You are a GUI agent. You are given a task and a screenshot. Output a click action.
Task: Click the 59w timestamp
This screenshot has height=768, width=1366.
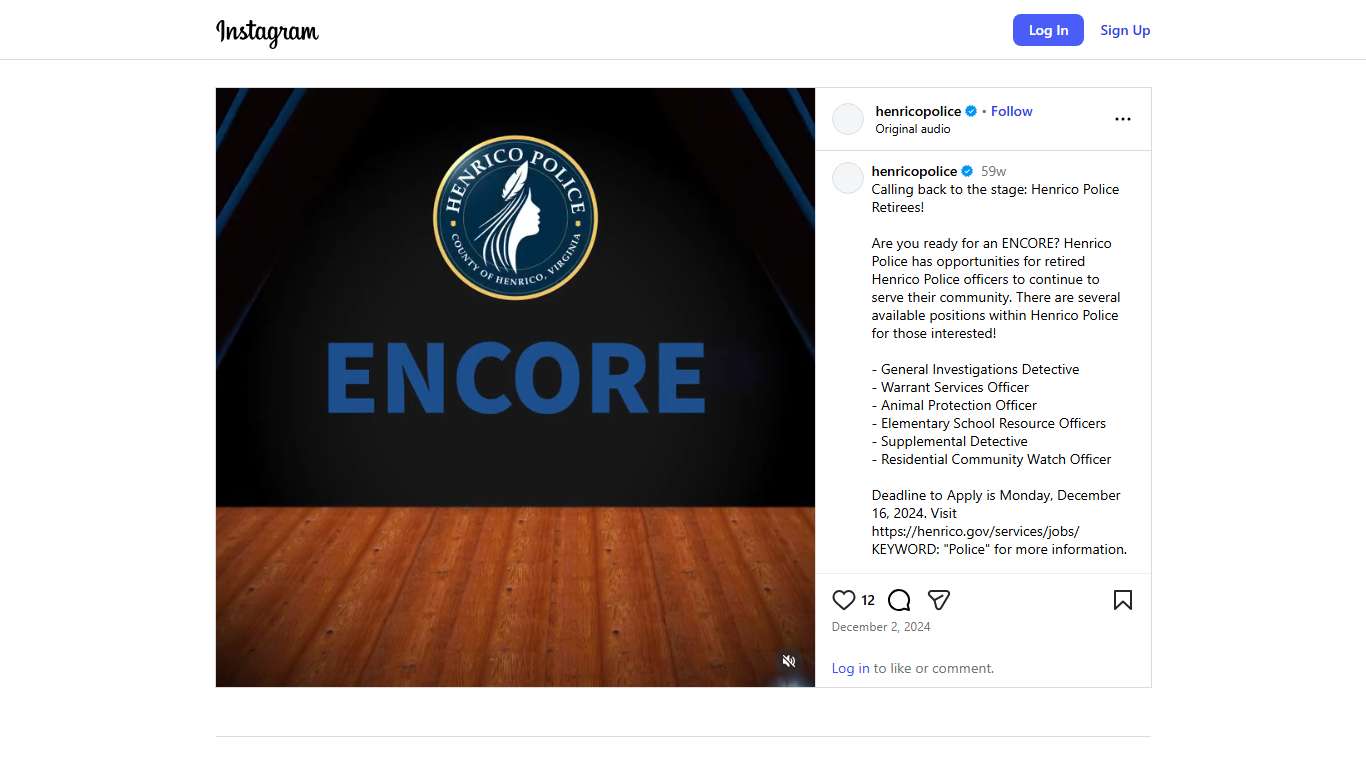click(993, 171)
